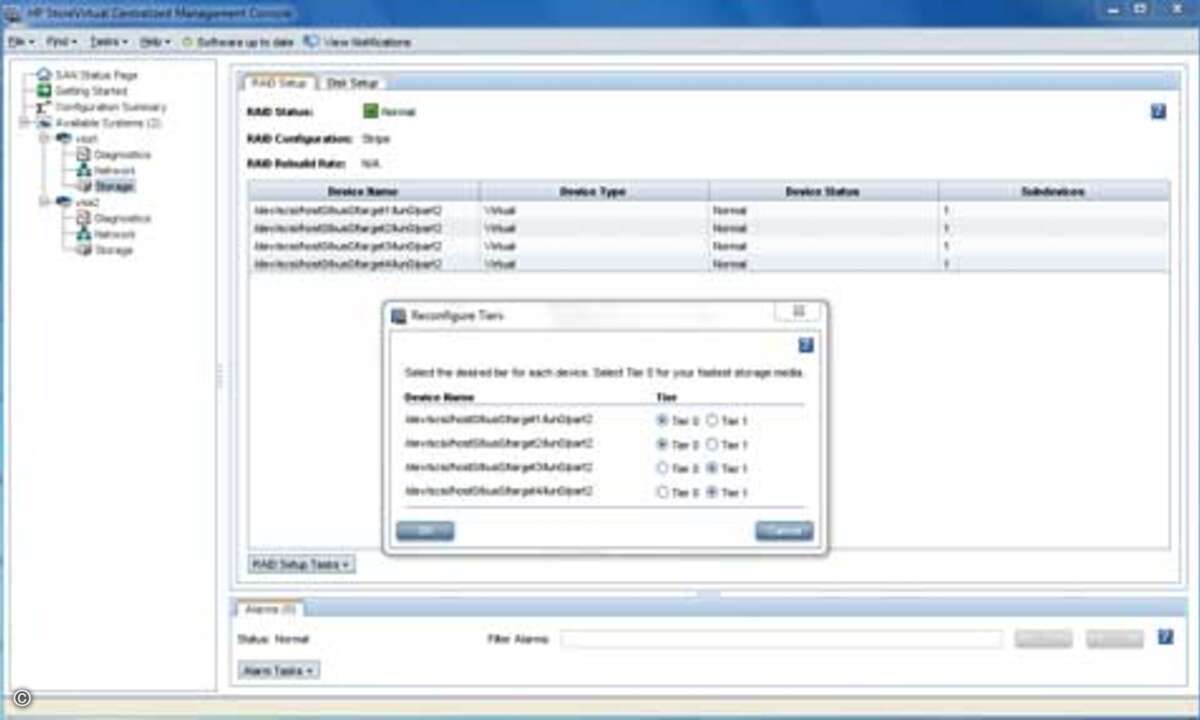Select Tier 0 for target3 device

coord(662,468)
